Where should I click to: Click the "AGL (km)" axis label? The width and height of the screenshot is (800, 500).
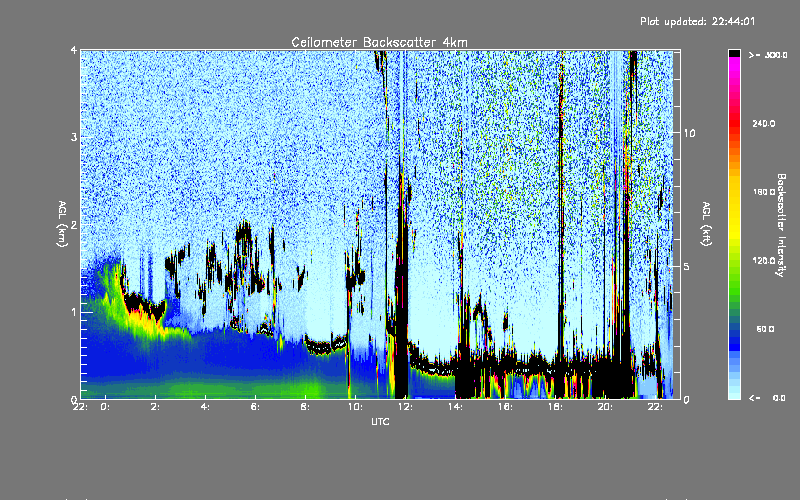click(x=62, y=224)
